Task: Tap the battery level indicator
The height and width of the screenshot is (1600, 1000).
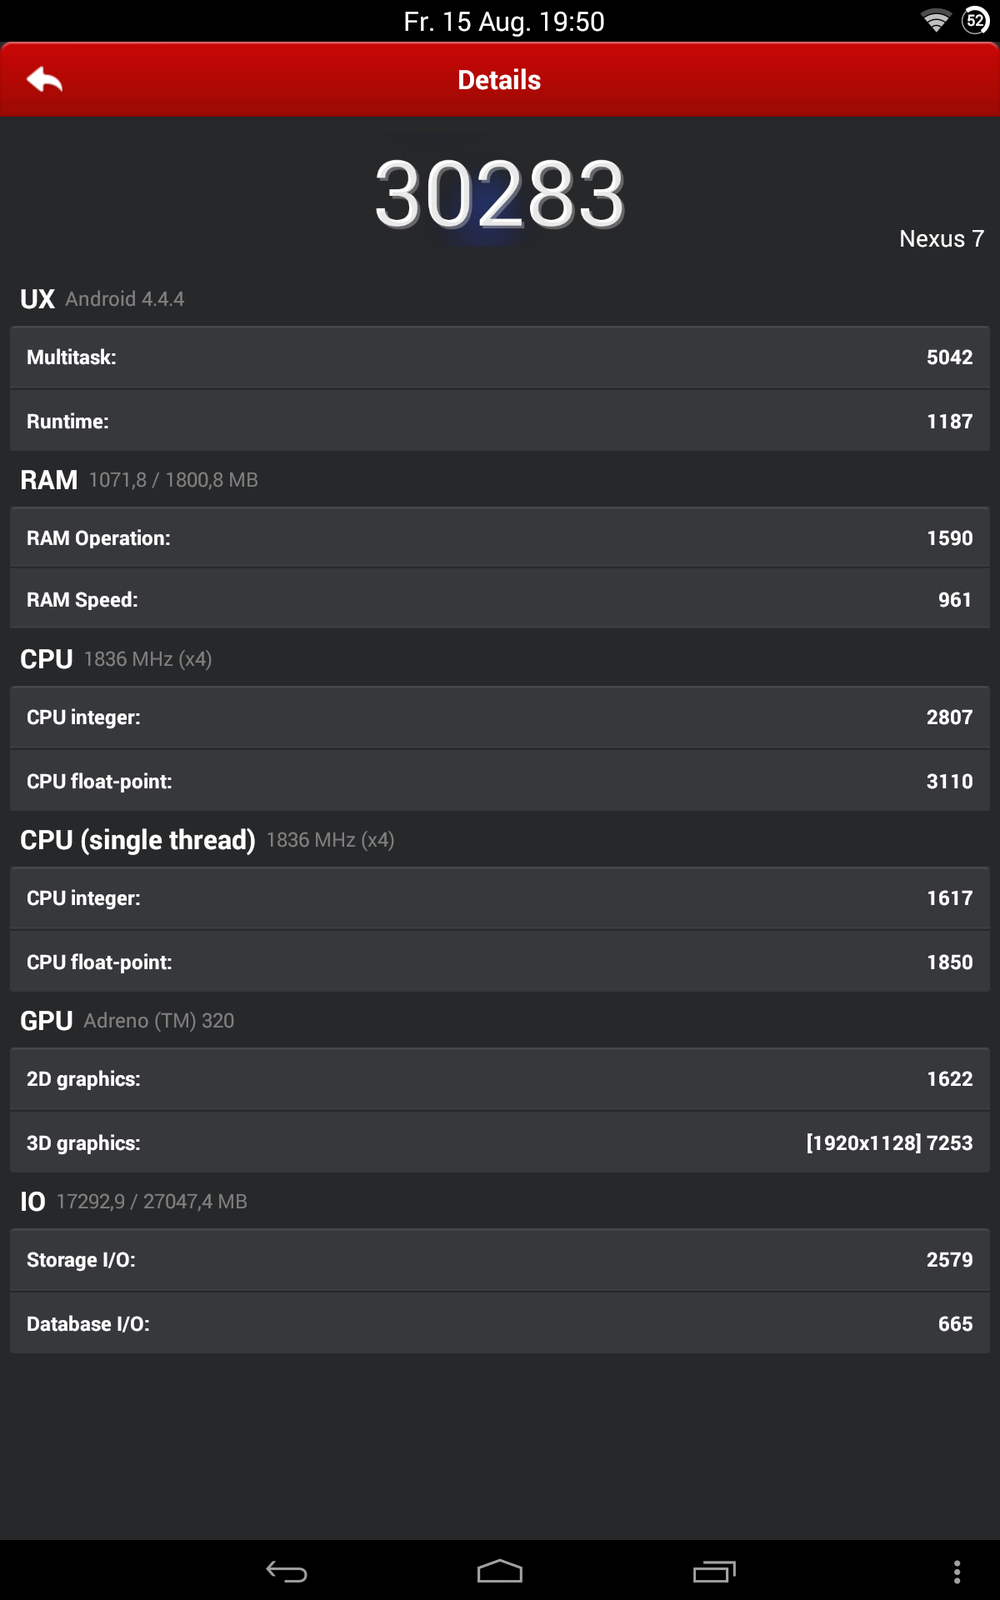Action: tap(975, 21)
